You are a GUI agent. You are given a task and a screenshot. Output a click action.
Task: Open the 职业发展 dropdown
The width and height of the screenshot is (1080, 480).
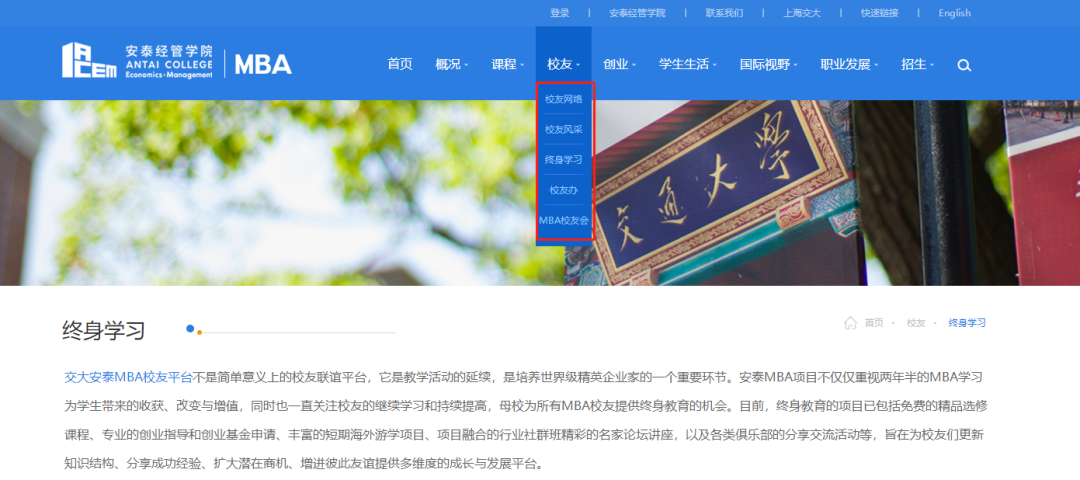(849, 64)
